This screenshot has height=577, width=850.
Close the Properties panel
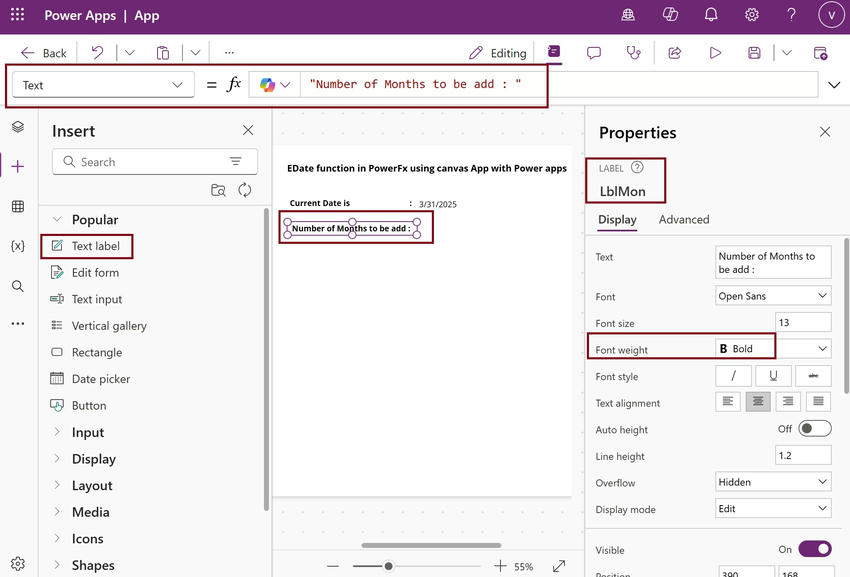(x=825, y=132)
